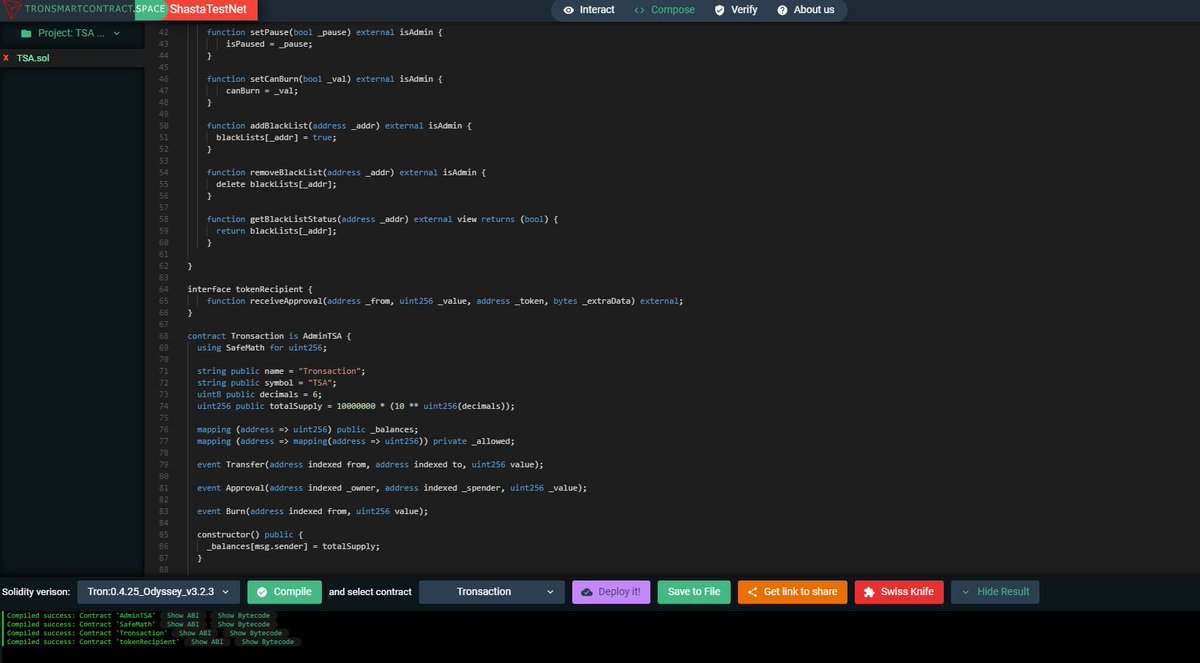Screen dimensions: 1200x663
Task: Click the eye icon beside Interact
Action: (568, 10)
